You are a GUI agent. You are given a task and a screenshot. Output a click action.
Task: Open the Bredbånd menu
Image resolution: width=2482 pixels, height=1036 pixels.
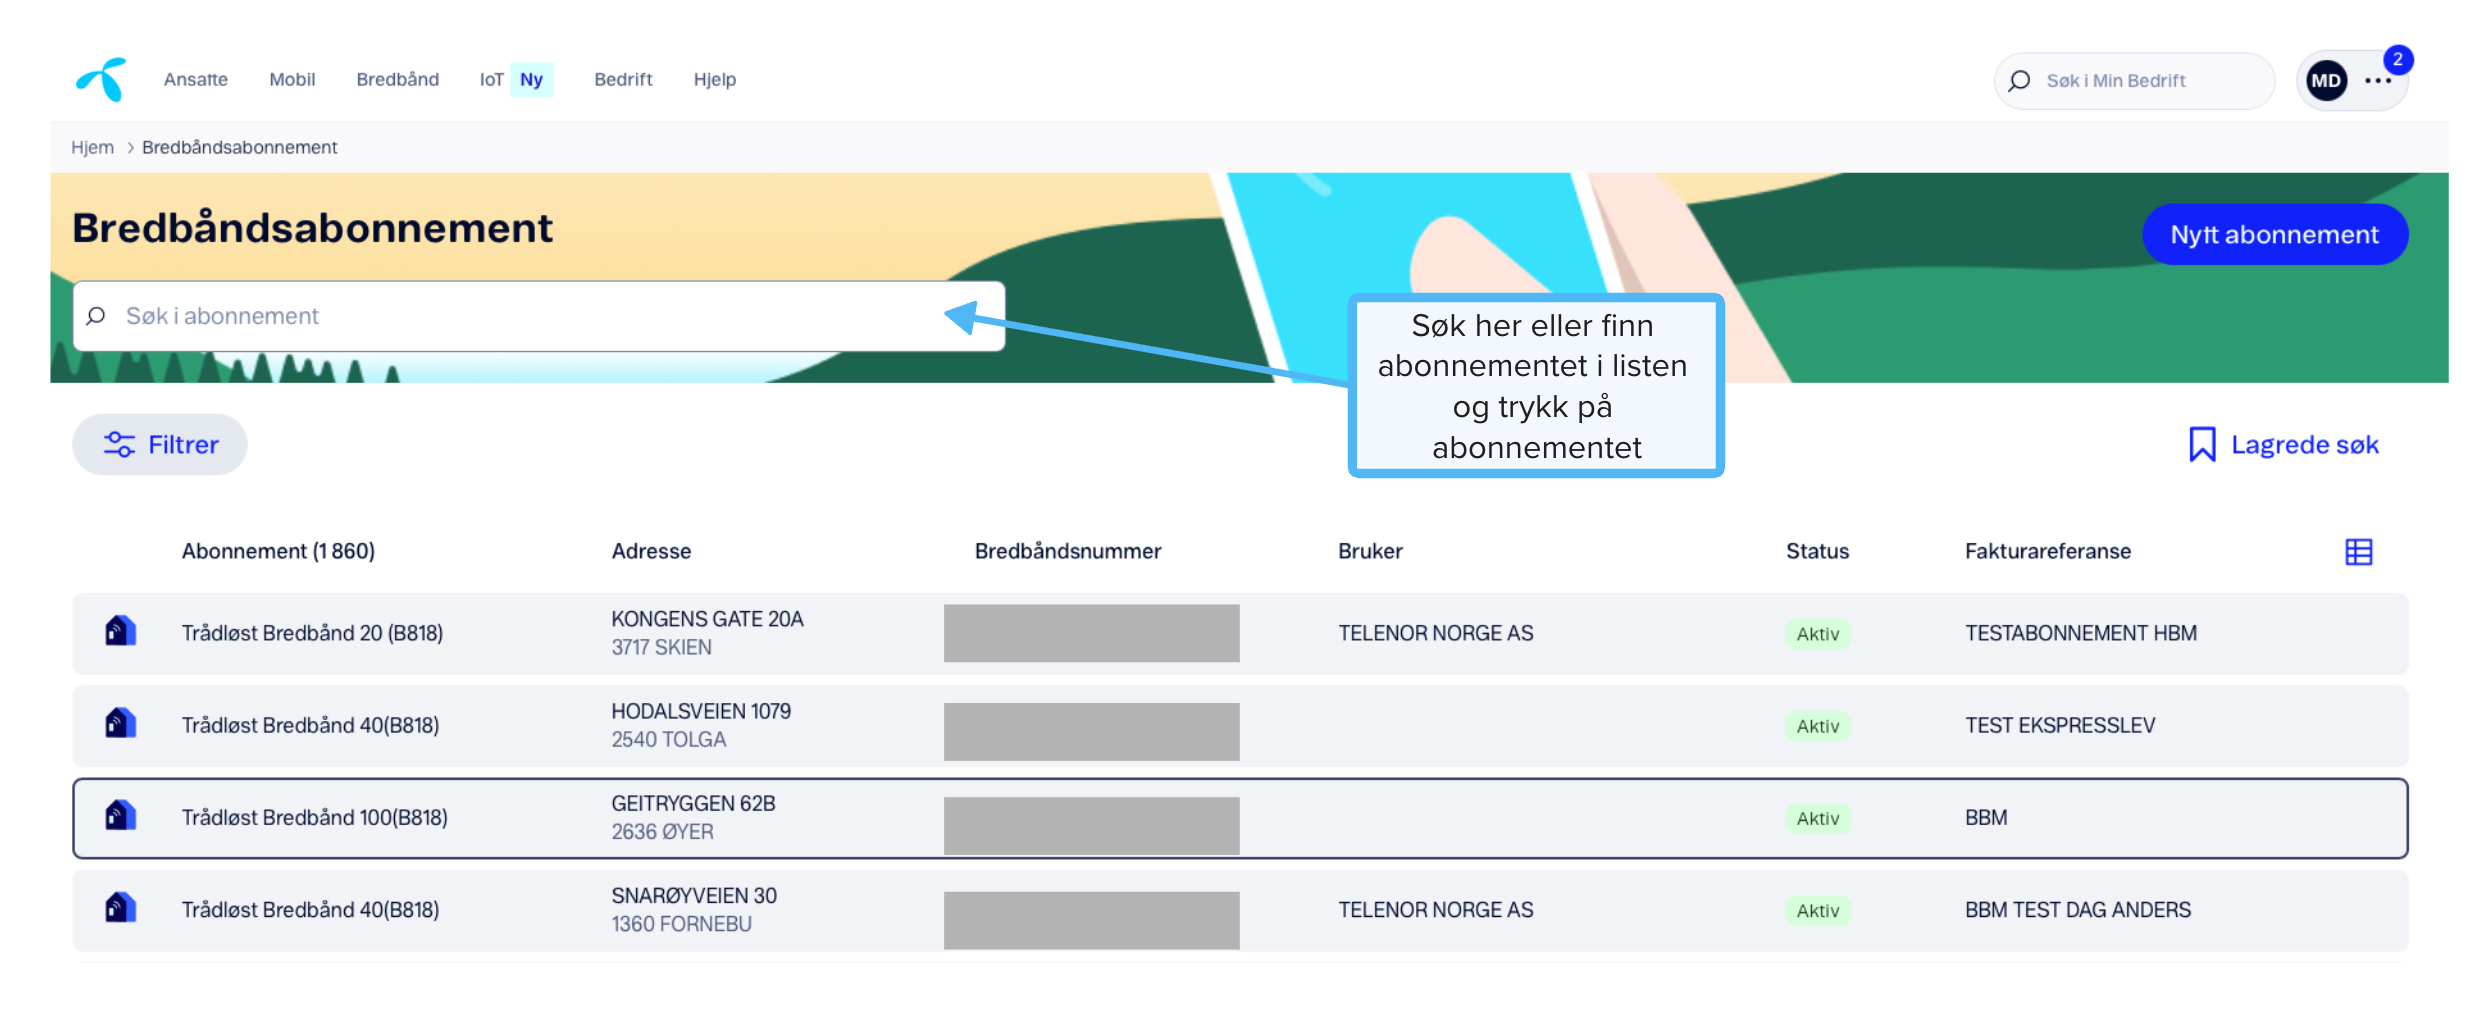coord(398,80)
